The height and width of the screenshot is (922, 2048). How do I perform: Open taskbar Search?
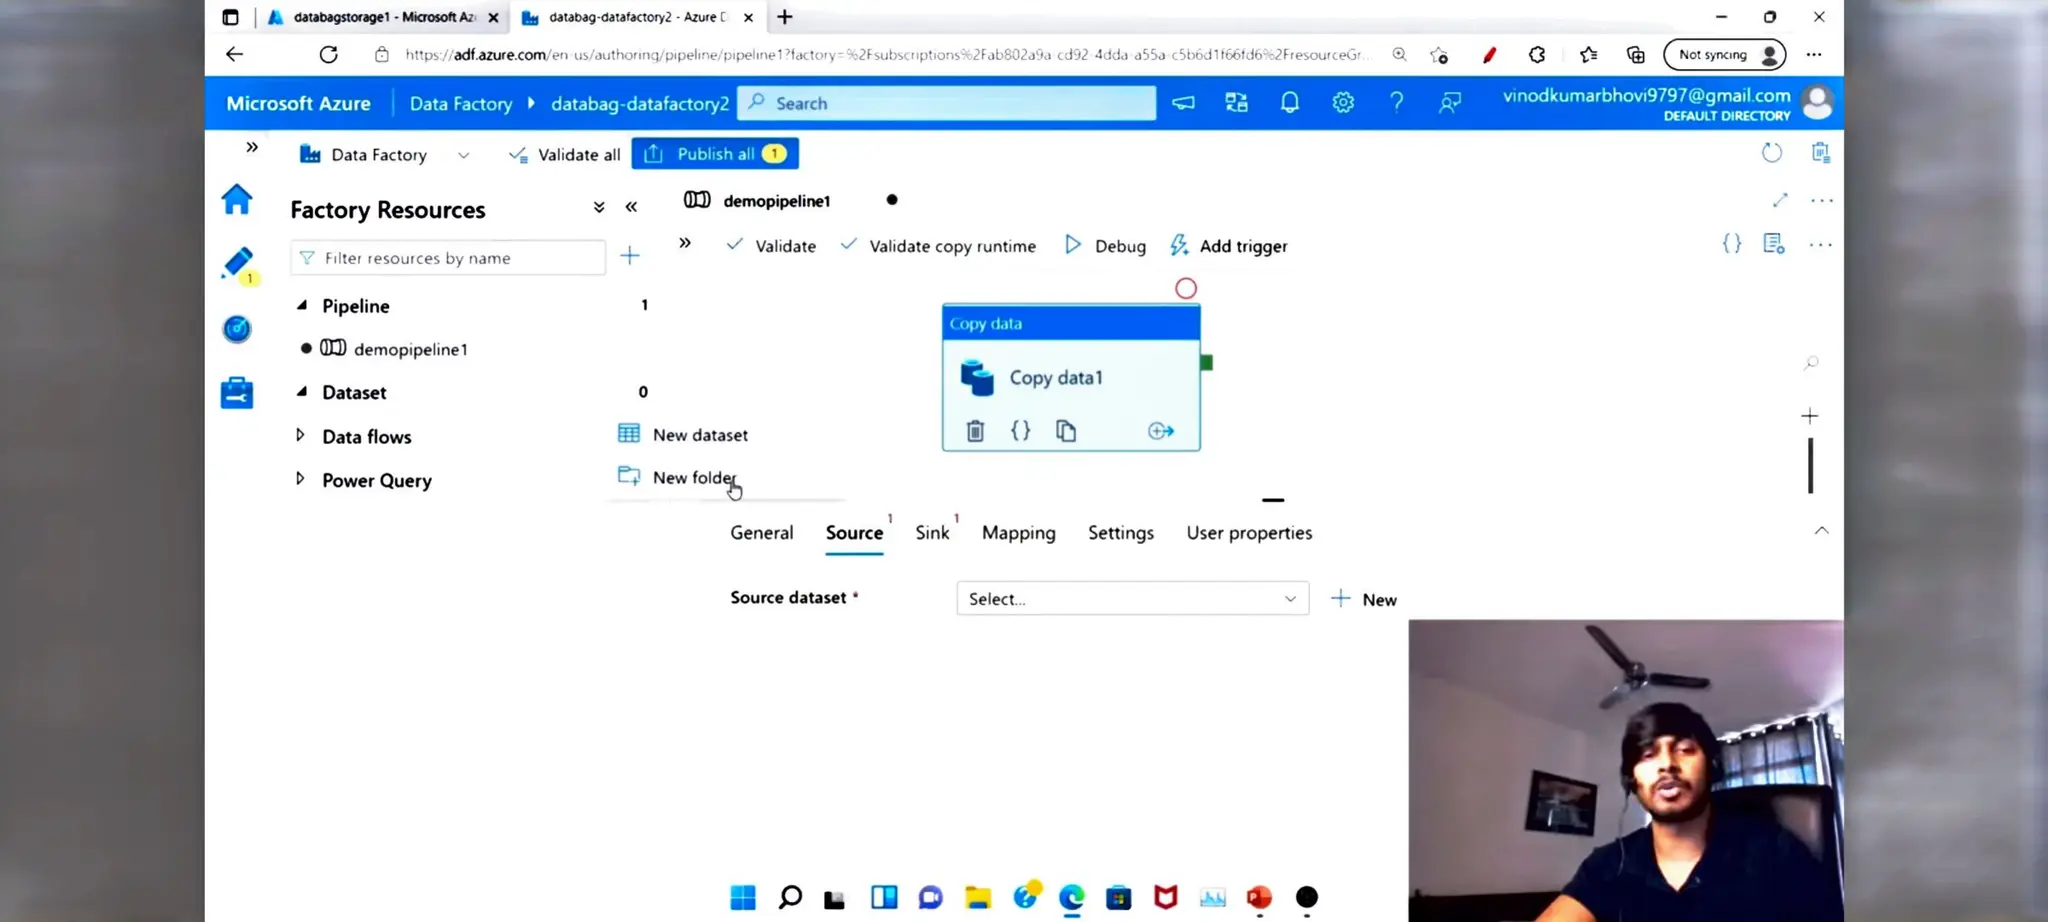[790, 897]
